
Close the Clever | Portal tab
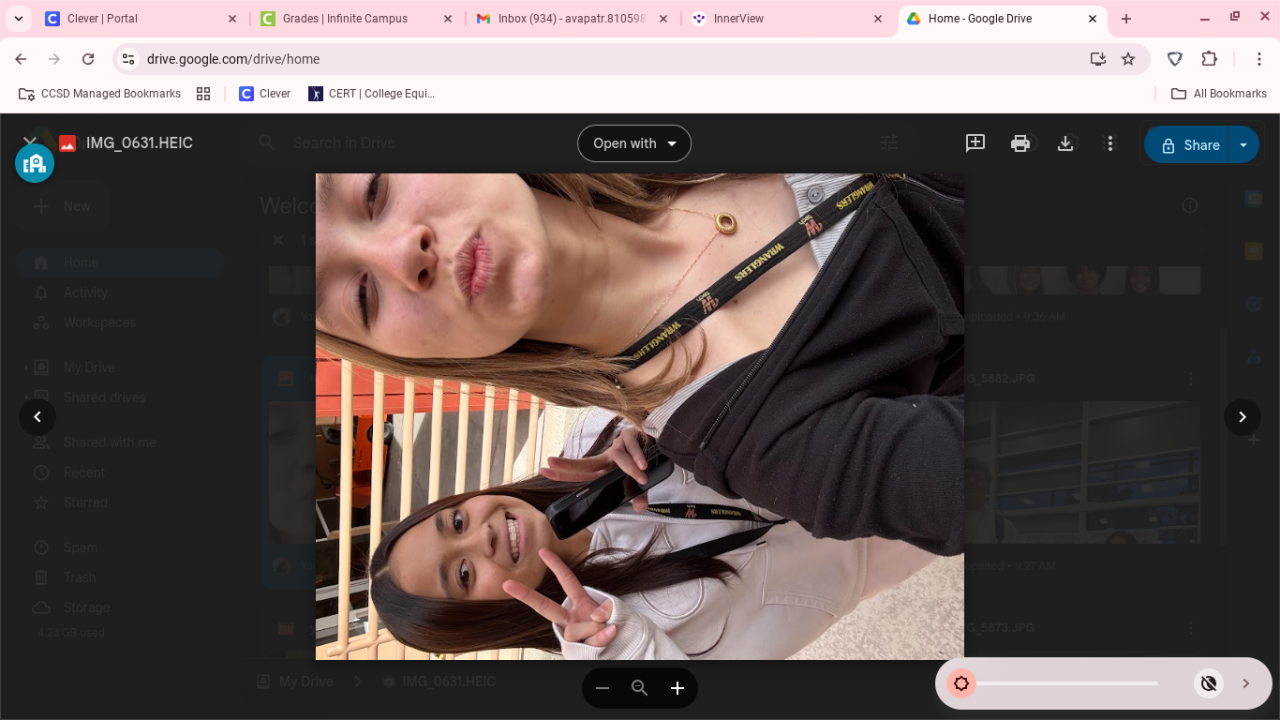click(x=232, y=19)
